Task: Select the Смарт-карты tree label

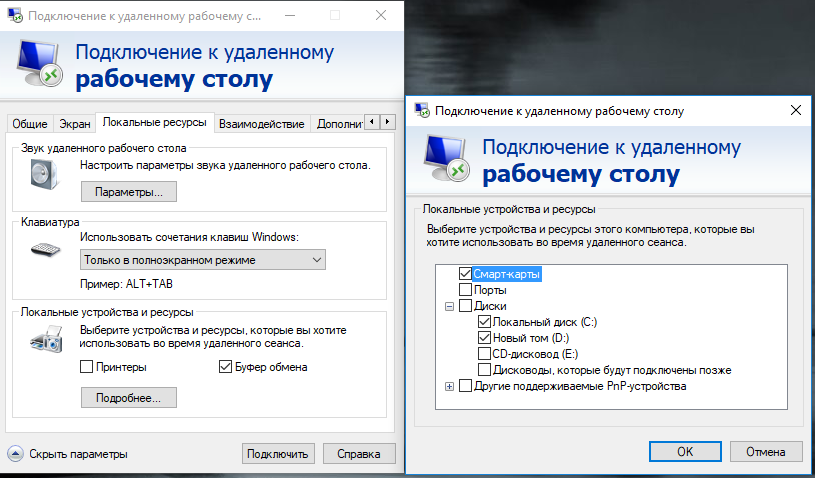Action: coord(507,274)
